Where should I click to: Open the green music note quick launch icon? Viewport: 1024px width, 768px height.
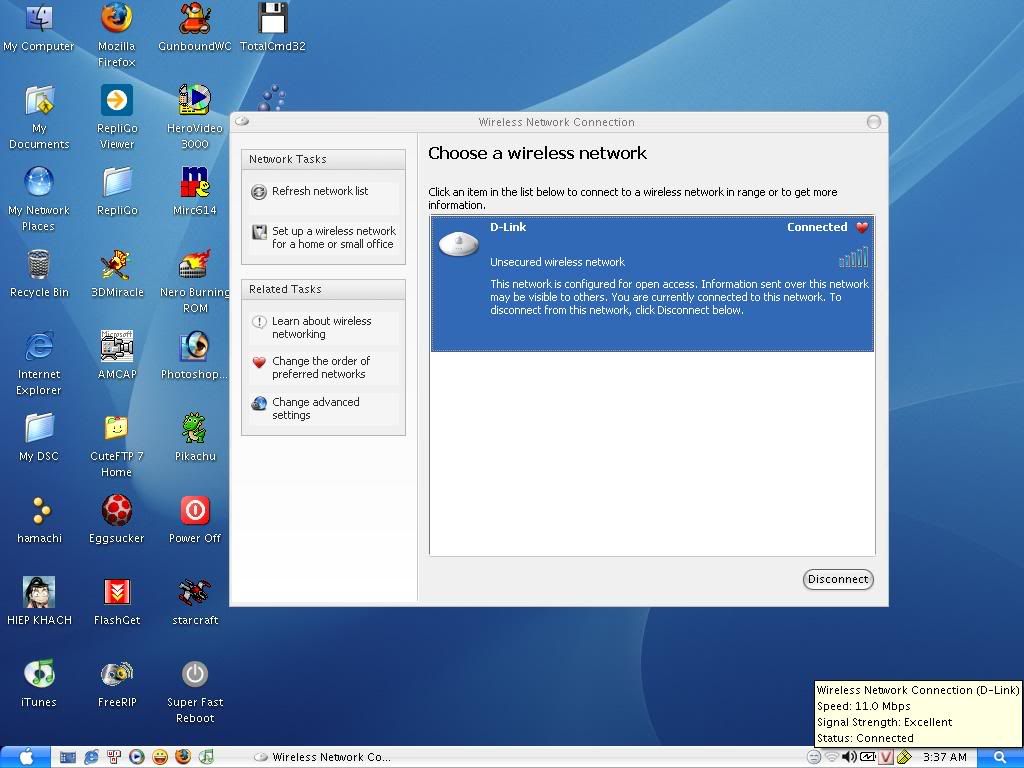pyautogui.click(x=206, y=757)
